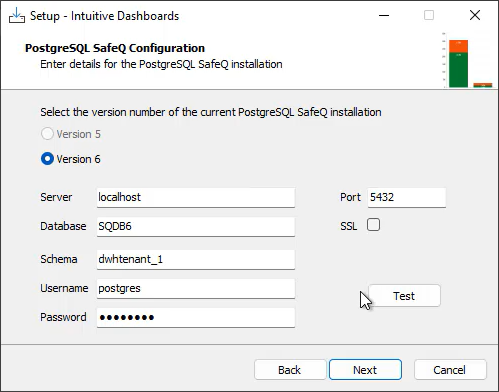Go to the previous step with Back
This screenshot has height=392, width=499.
pos(290,370)
